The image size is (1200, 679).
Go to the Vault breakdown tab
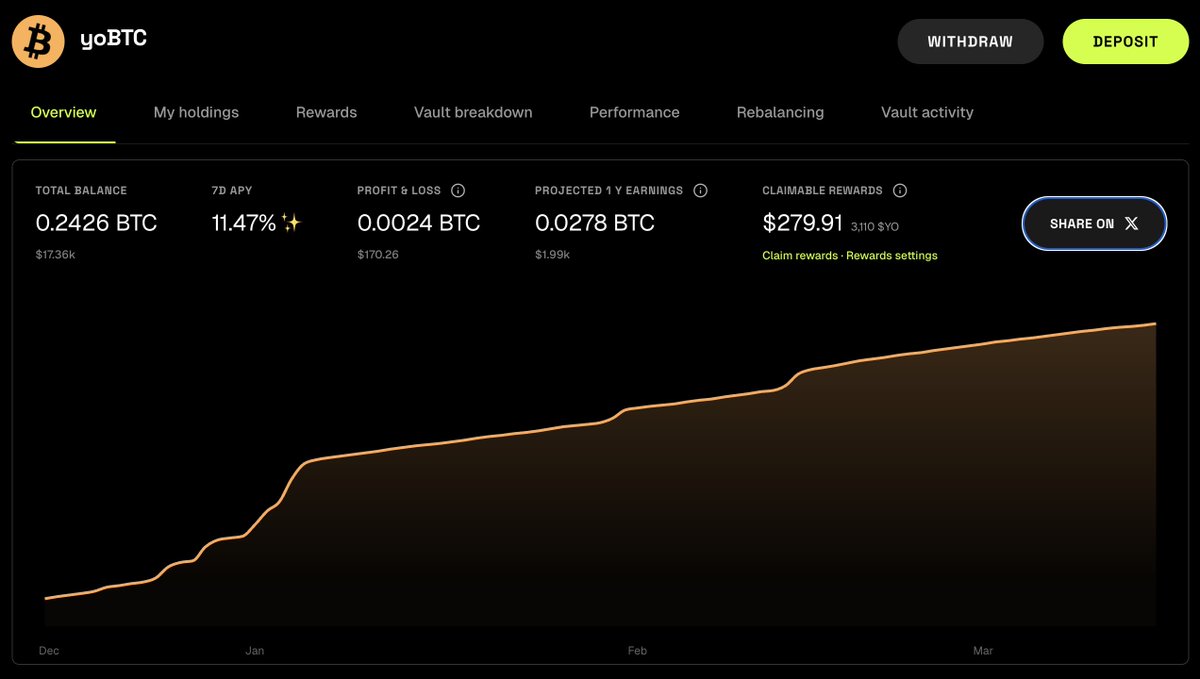point(473,112)
